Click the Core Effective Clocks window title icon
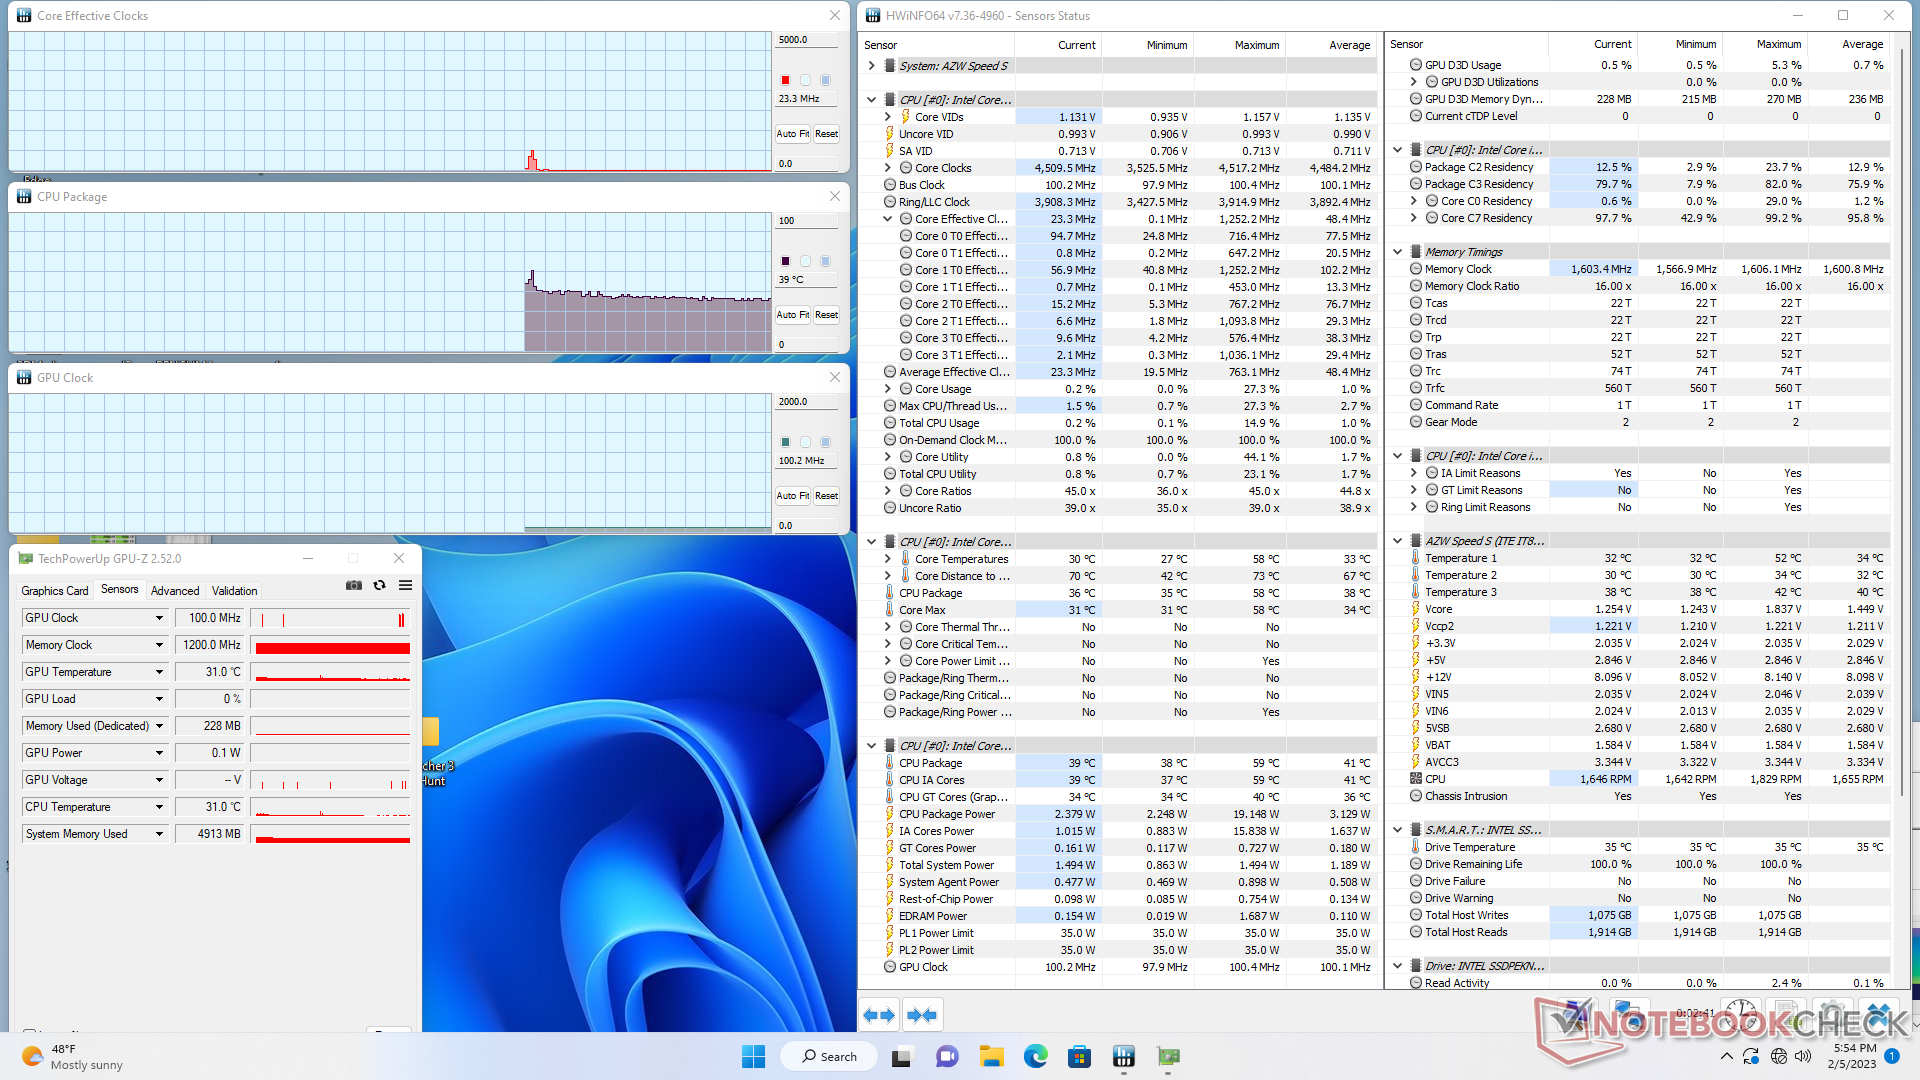 click(x=24, y=16)
